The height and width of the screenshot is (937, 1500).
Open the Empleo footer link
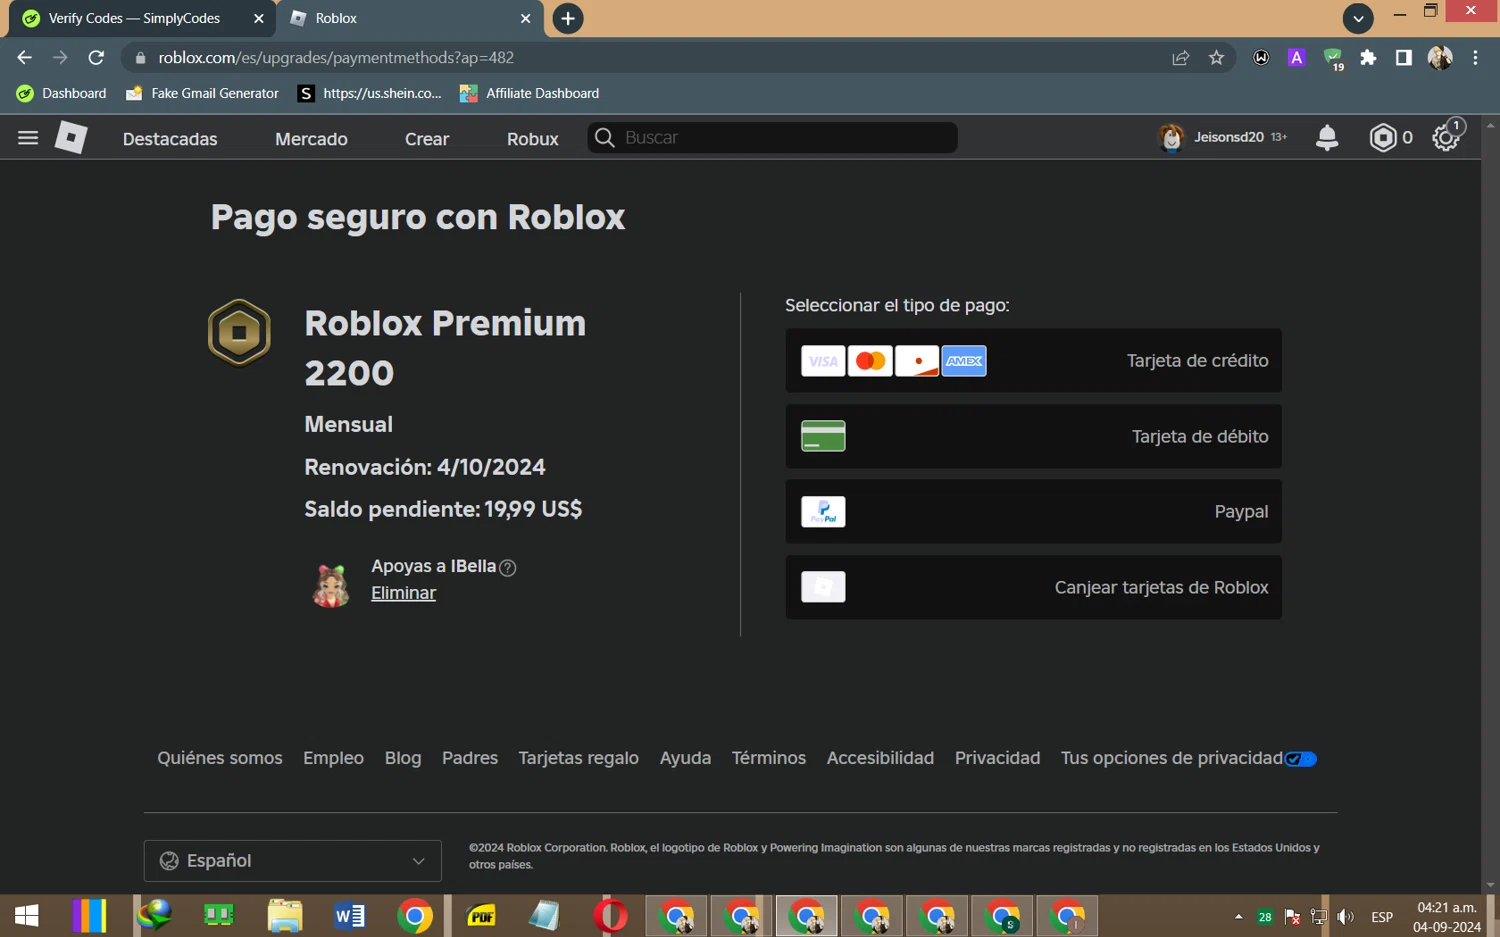[333, 758]
